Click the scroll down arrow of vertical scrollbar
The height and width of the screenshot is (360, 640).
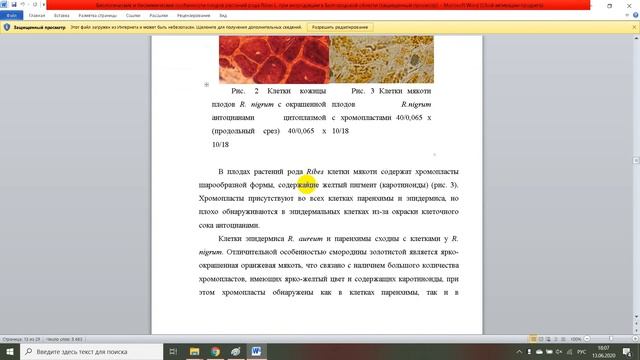(636, 317)
